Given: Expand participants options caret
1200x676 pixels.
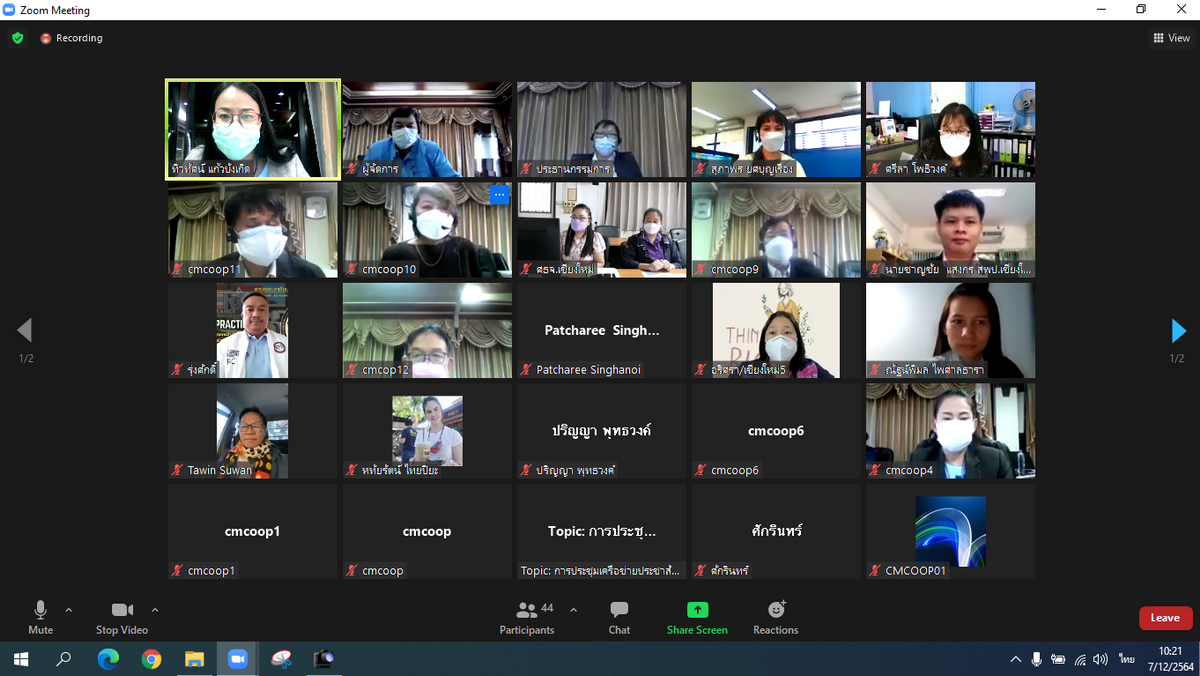Looking at the screenshot, I should coord(573,609).
